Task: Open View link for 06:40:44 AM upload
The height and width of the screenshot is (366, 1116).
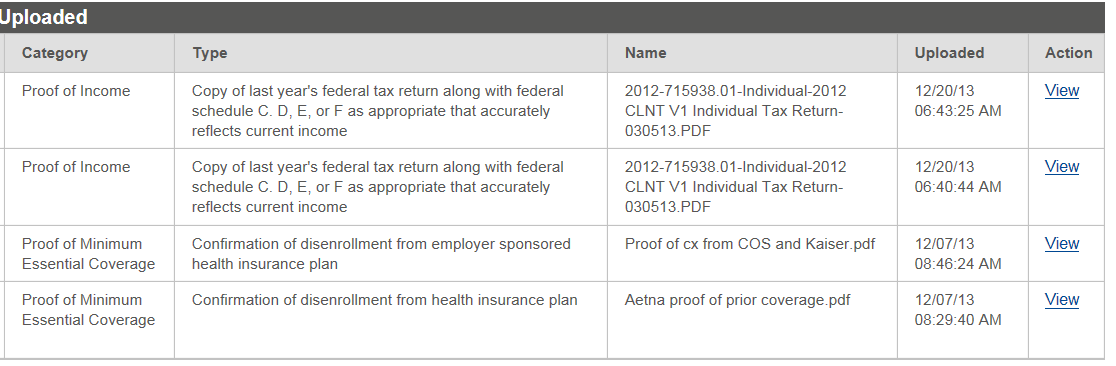Action: [x=1061, y=167]
